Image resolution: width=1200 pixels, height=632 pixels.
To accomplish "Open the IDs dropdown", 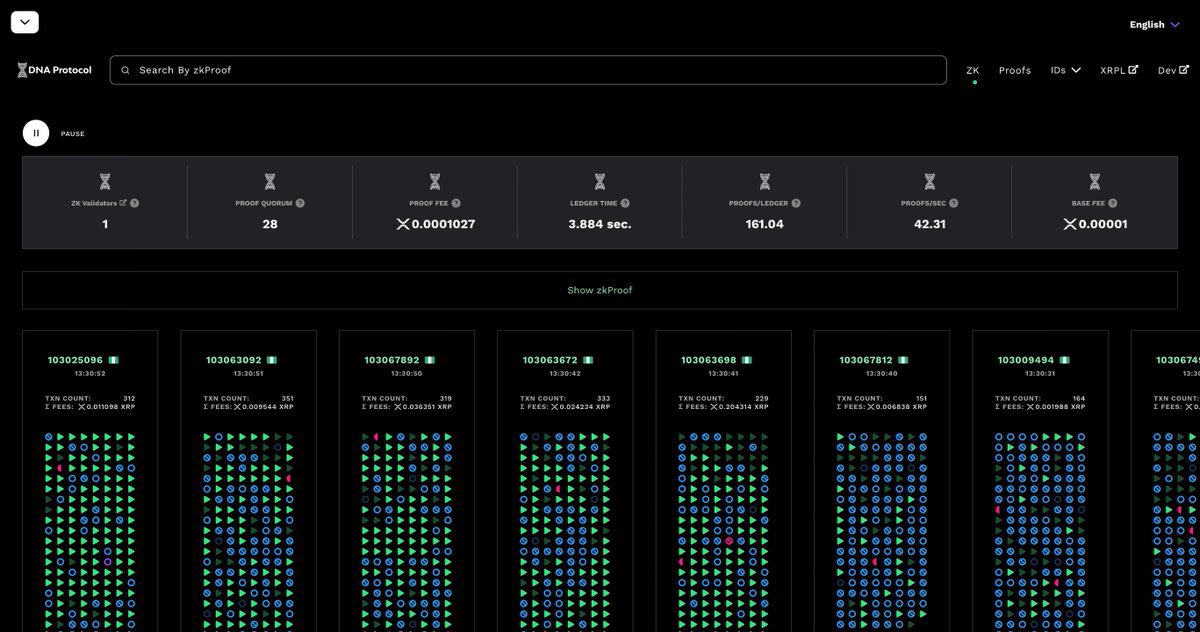I will tap(1066, 70).
